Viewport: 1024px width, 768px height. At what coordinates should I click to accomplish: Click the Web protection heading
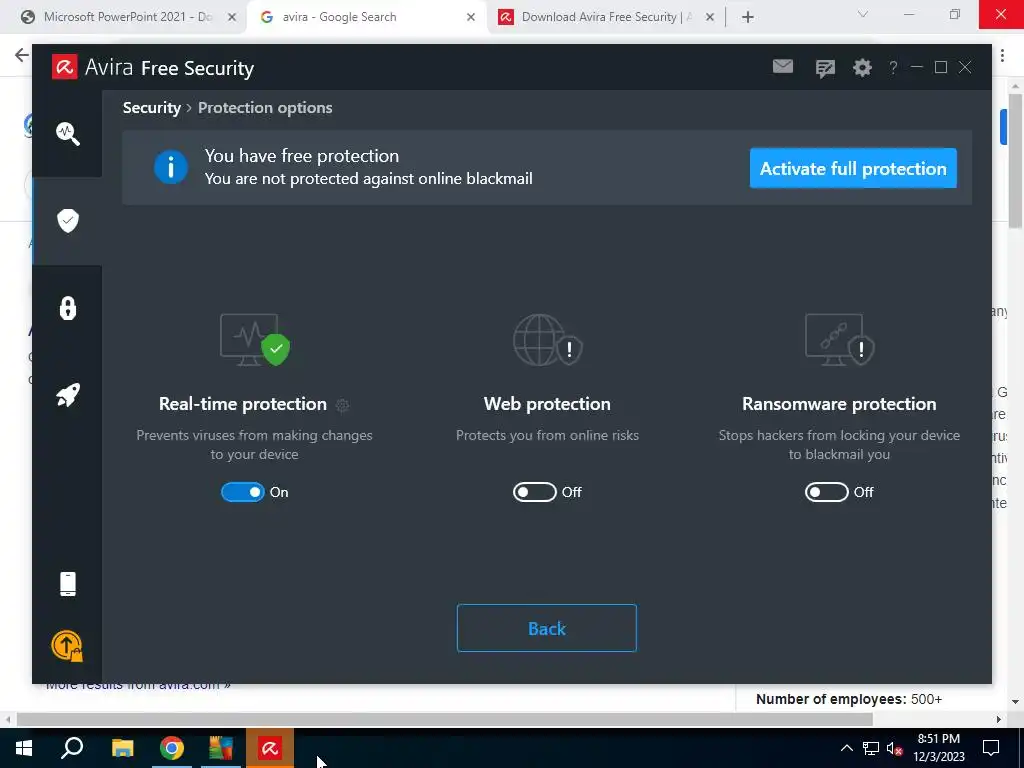(x=547, y=404)
